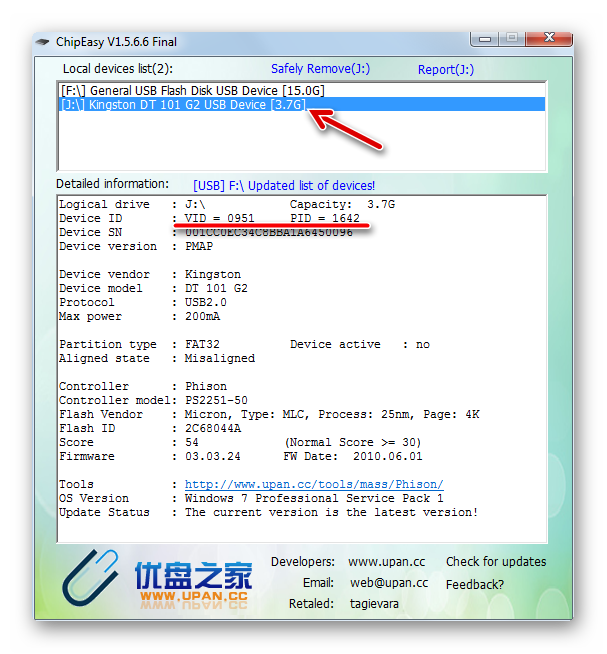Viewport: 607px width, 654px height.
Task: Click Update Status latest version line
Action: pos(331,512)
